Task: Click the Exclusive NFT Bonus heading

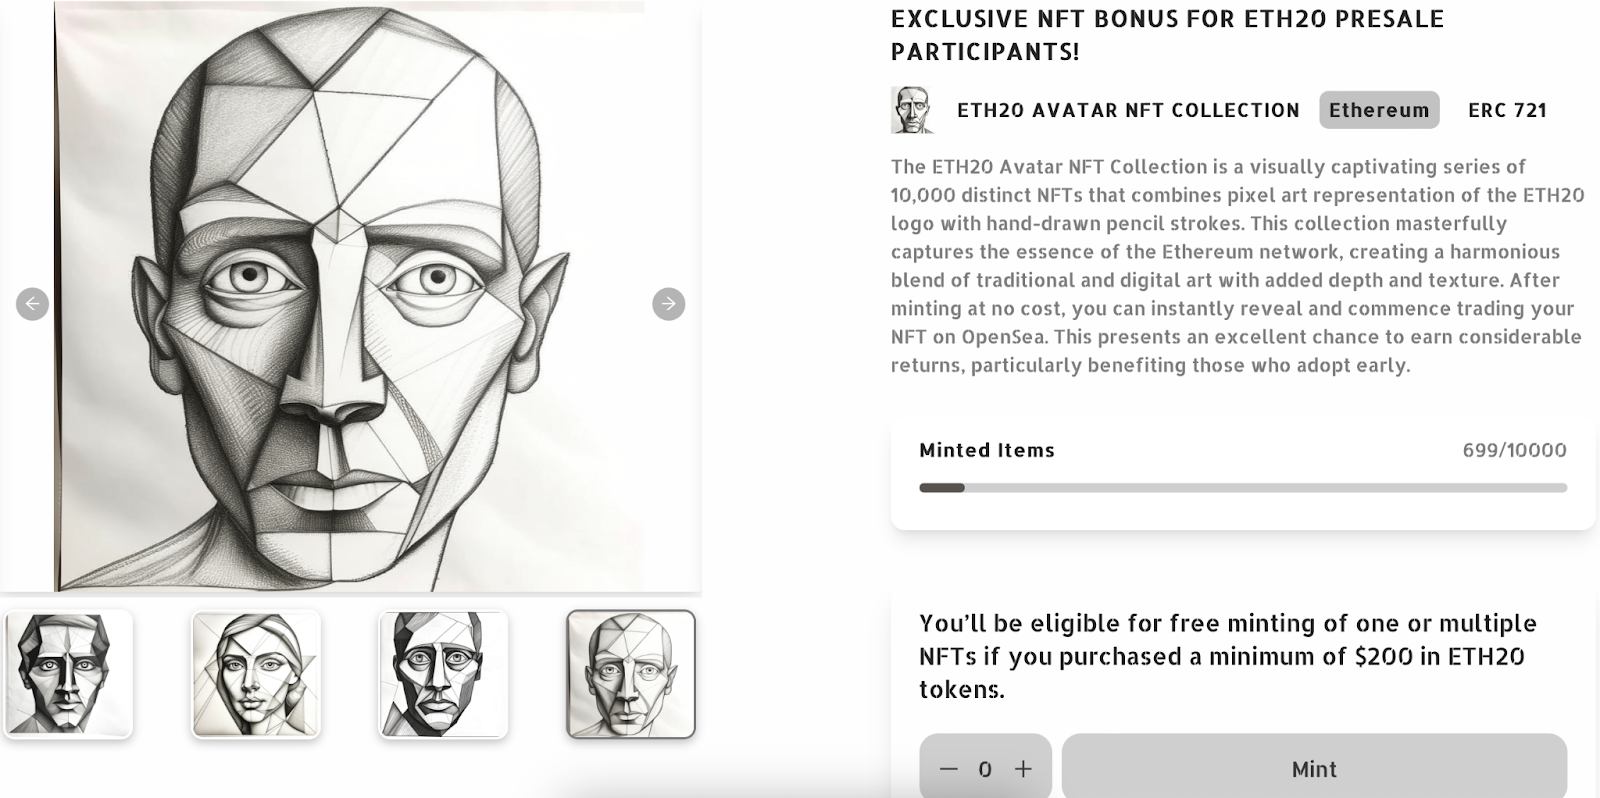Action: [1167, 35]
